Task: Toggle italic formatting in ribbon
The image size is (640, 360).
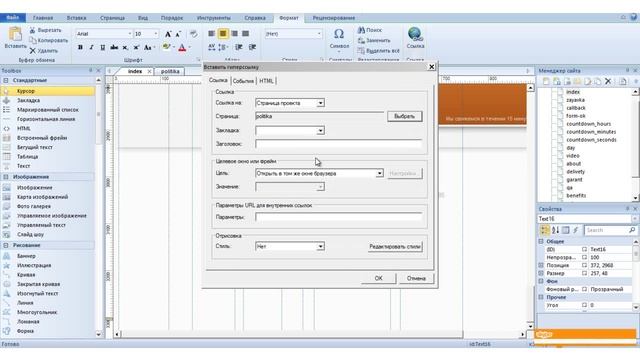Action: 91,47
